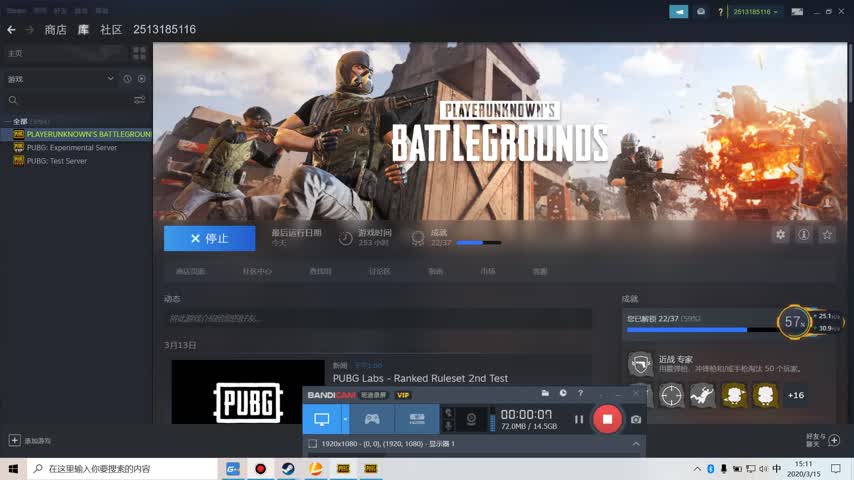
Task: Switch to Big Picture mode icon
Action: click(x=797, y=11)
